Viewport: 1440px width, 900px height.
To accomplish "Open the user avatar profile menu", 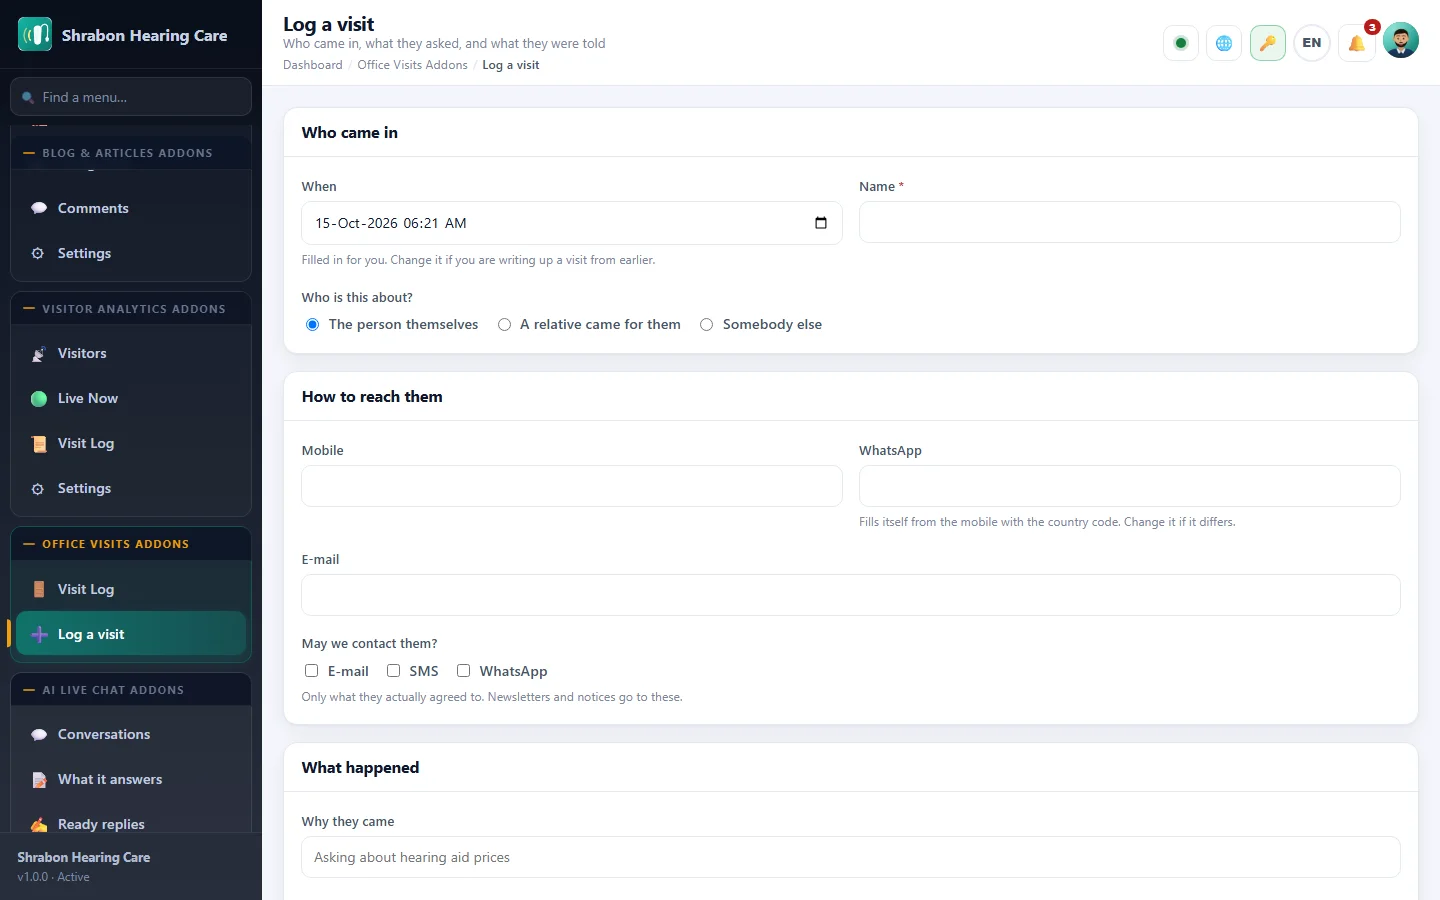I will [1401, 40].
